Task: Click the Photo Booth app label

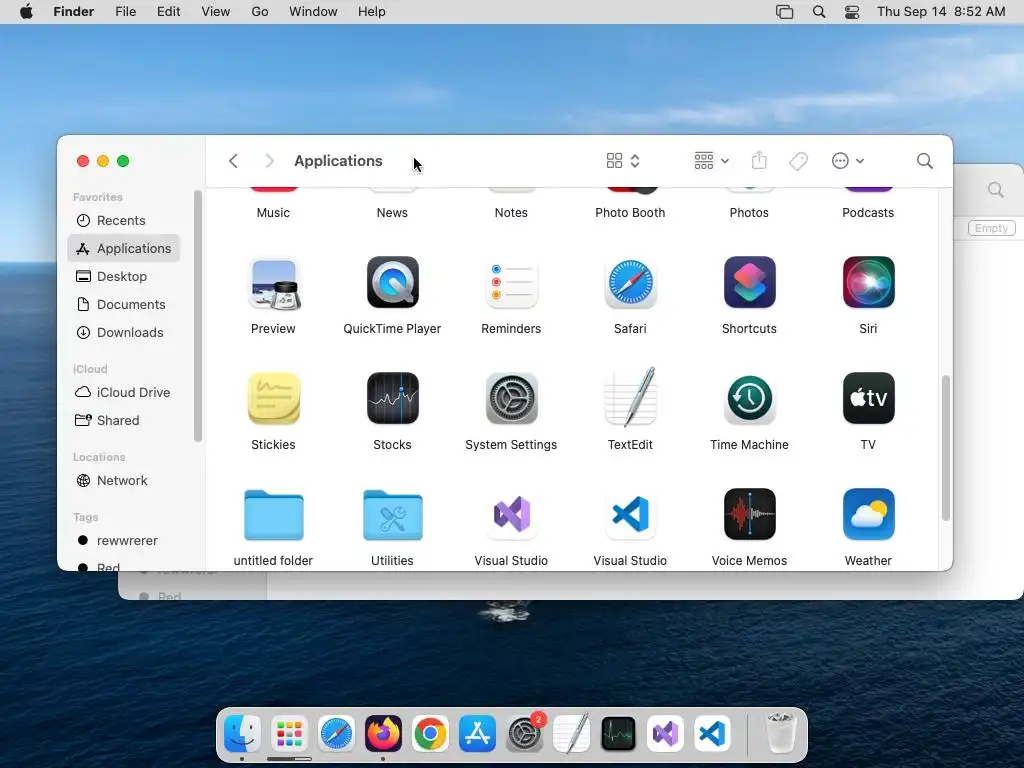Action: tap(630, 213)
